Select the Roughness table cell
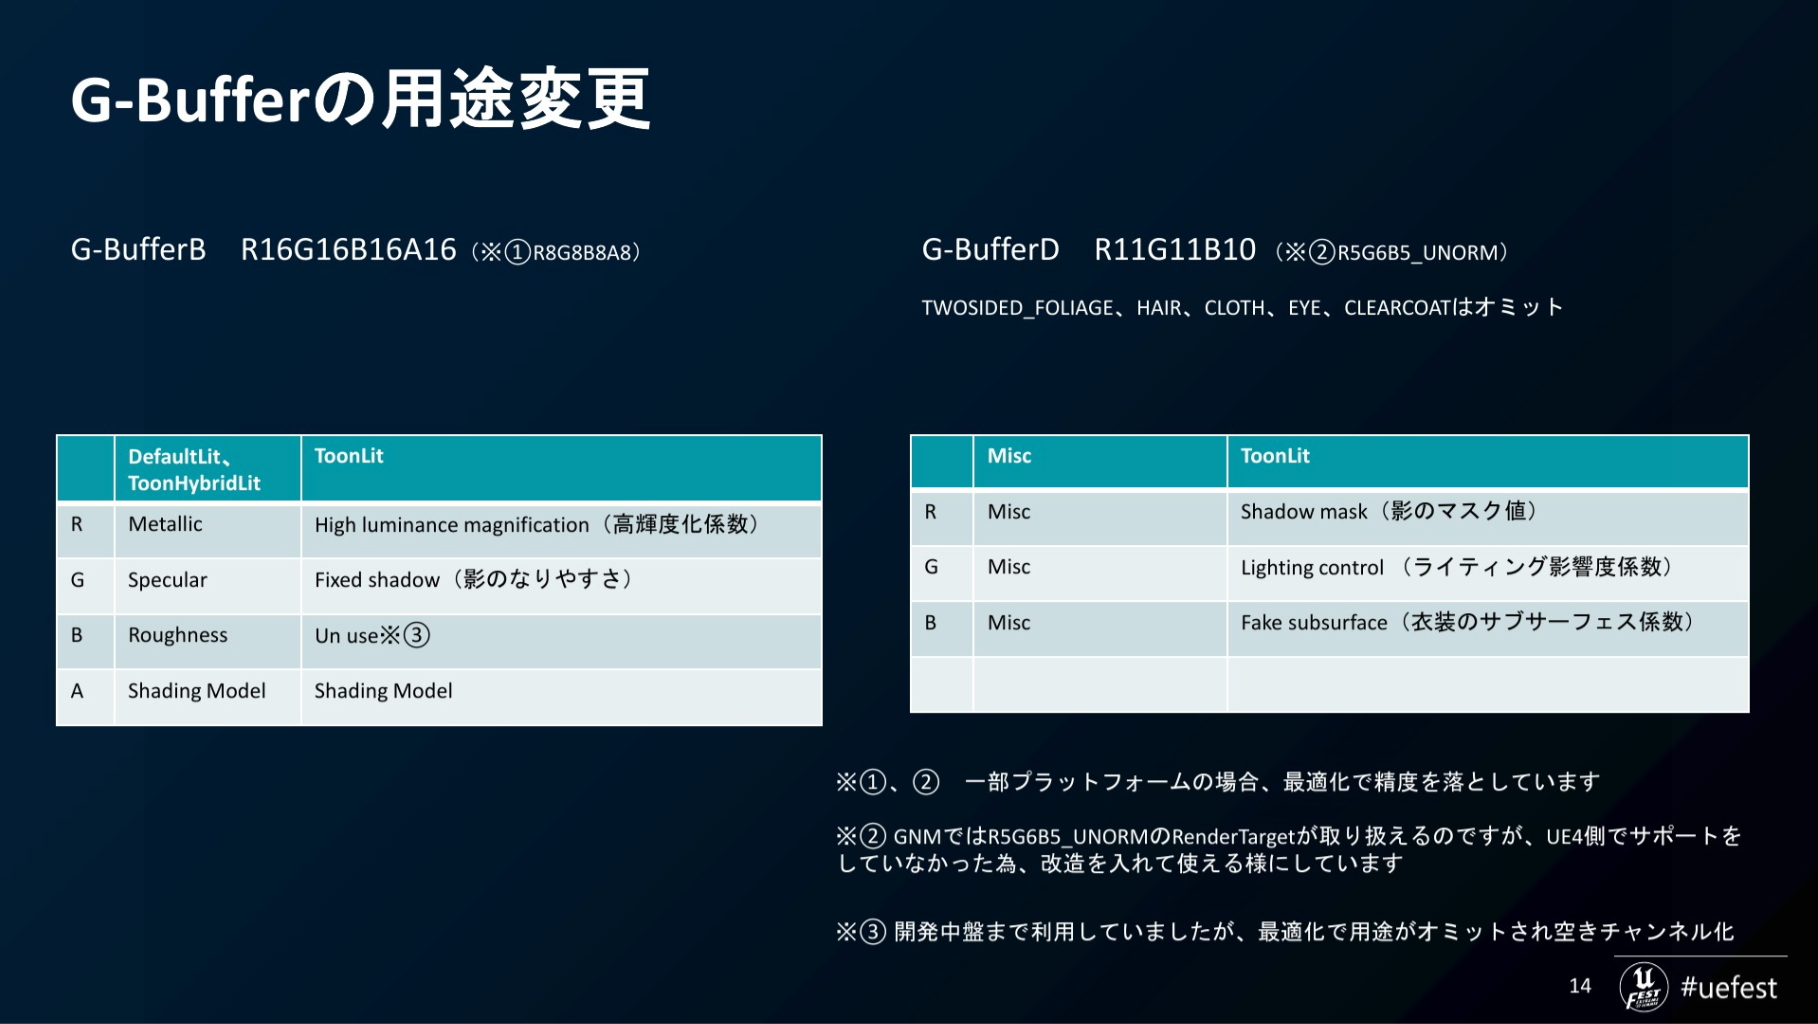Screen dimensions: 1818x1024 point(178,635)
